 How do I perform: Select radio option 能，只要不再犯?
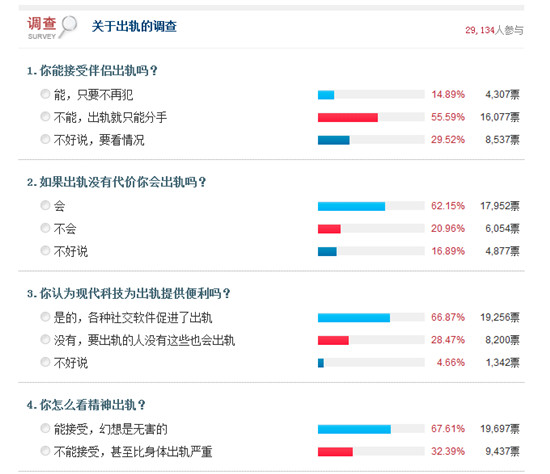click(x=45, y=94)
